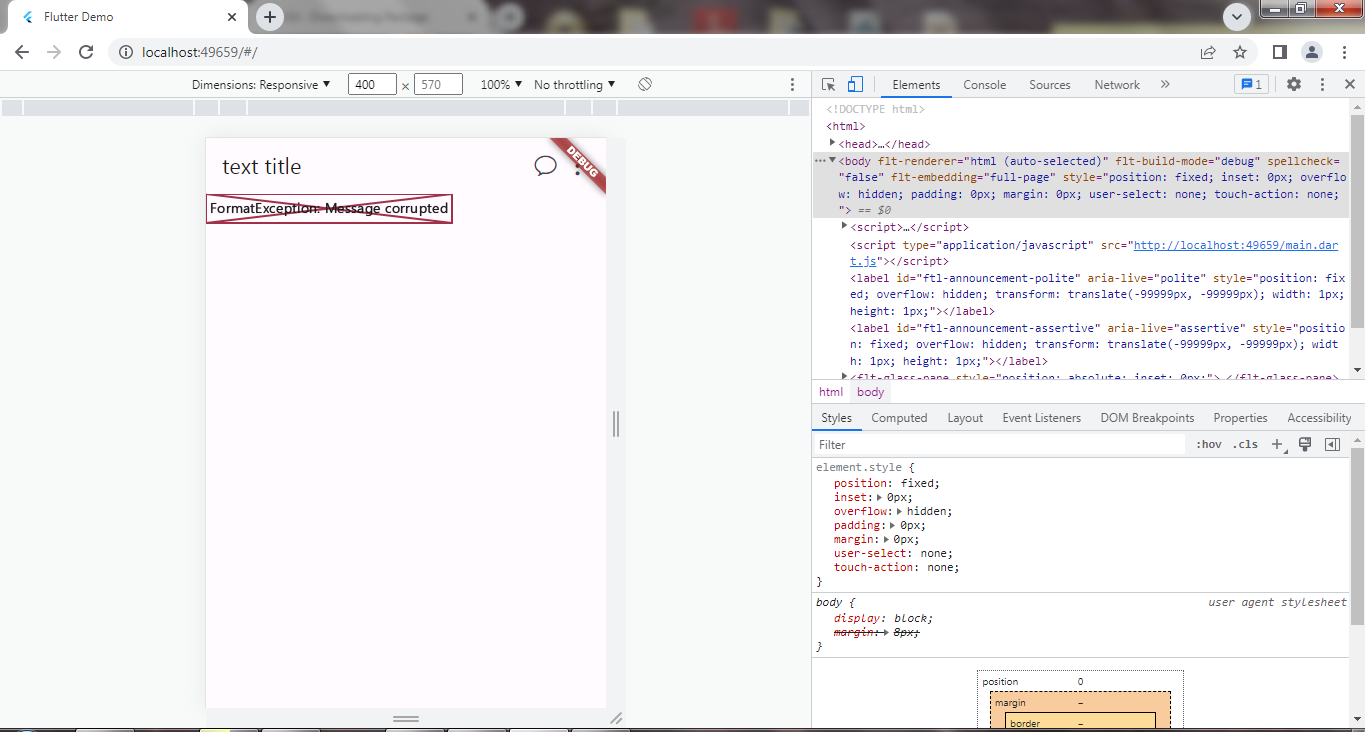
Task: Open the Computed pane tab
Action: coord(899,418)
